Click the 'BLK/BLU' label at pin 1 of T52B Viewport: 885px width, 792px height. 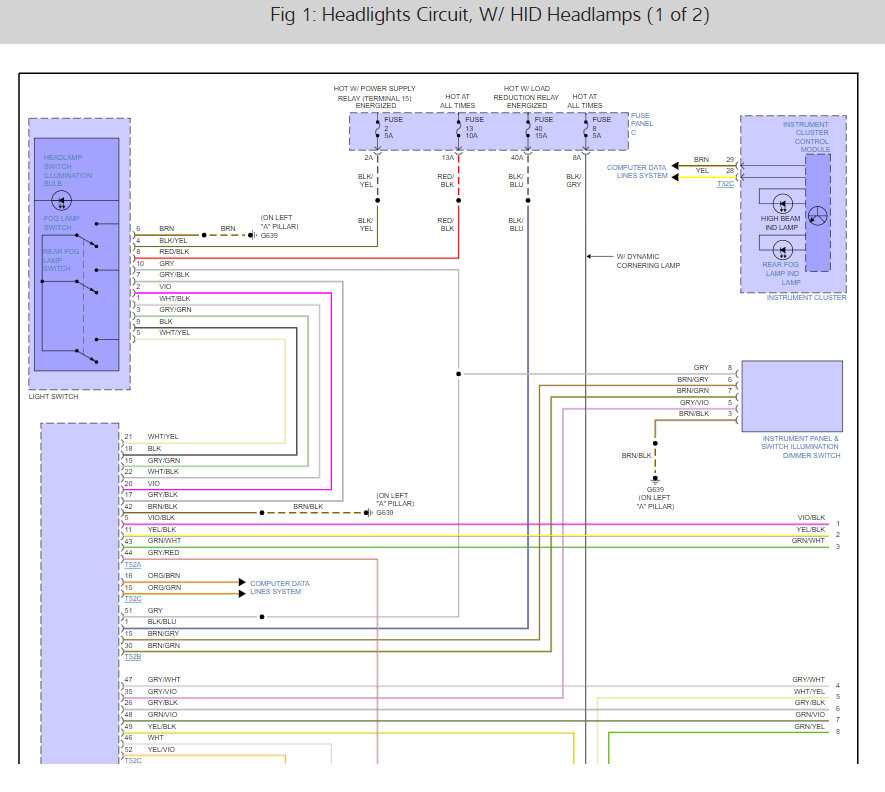tap(162, 622)
